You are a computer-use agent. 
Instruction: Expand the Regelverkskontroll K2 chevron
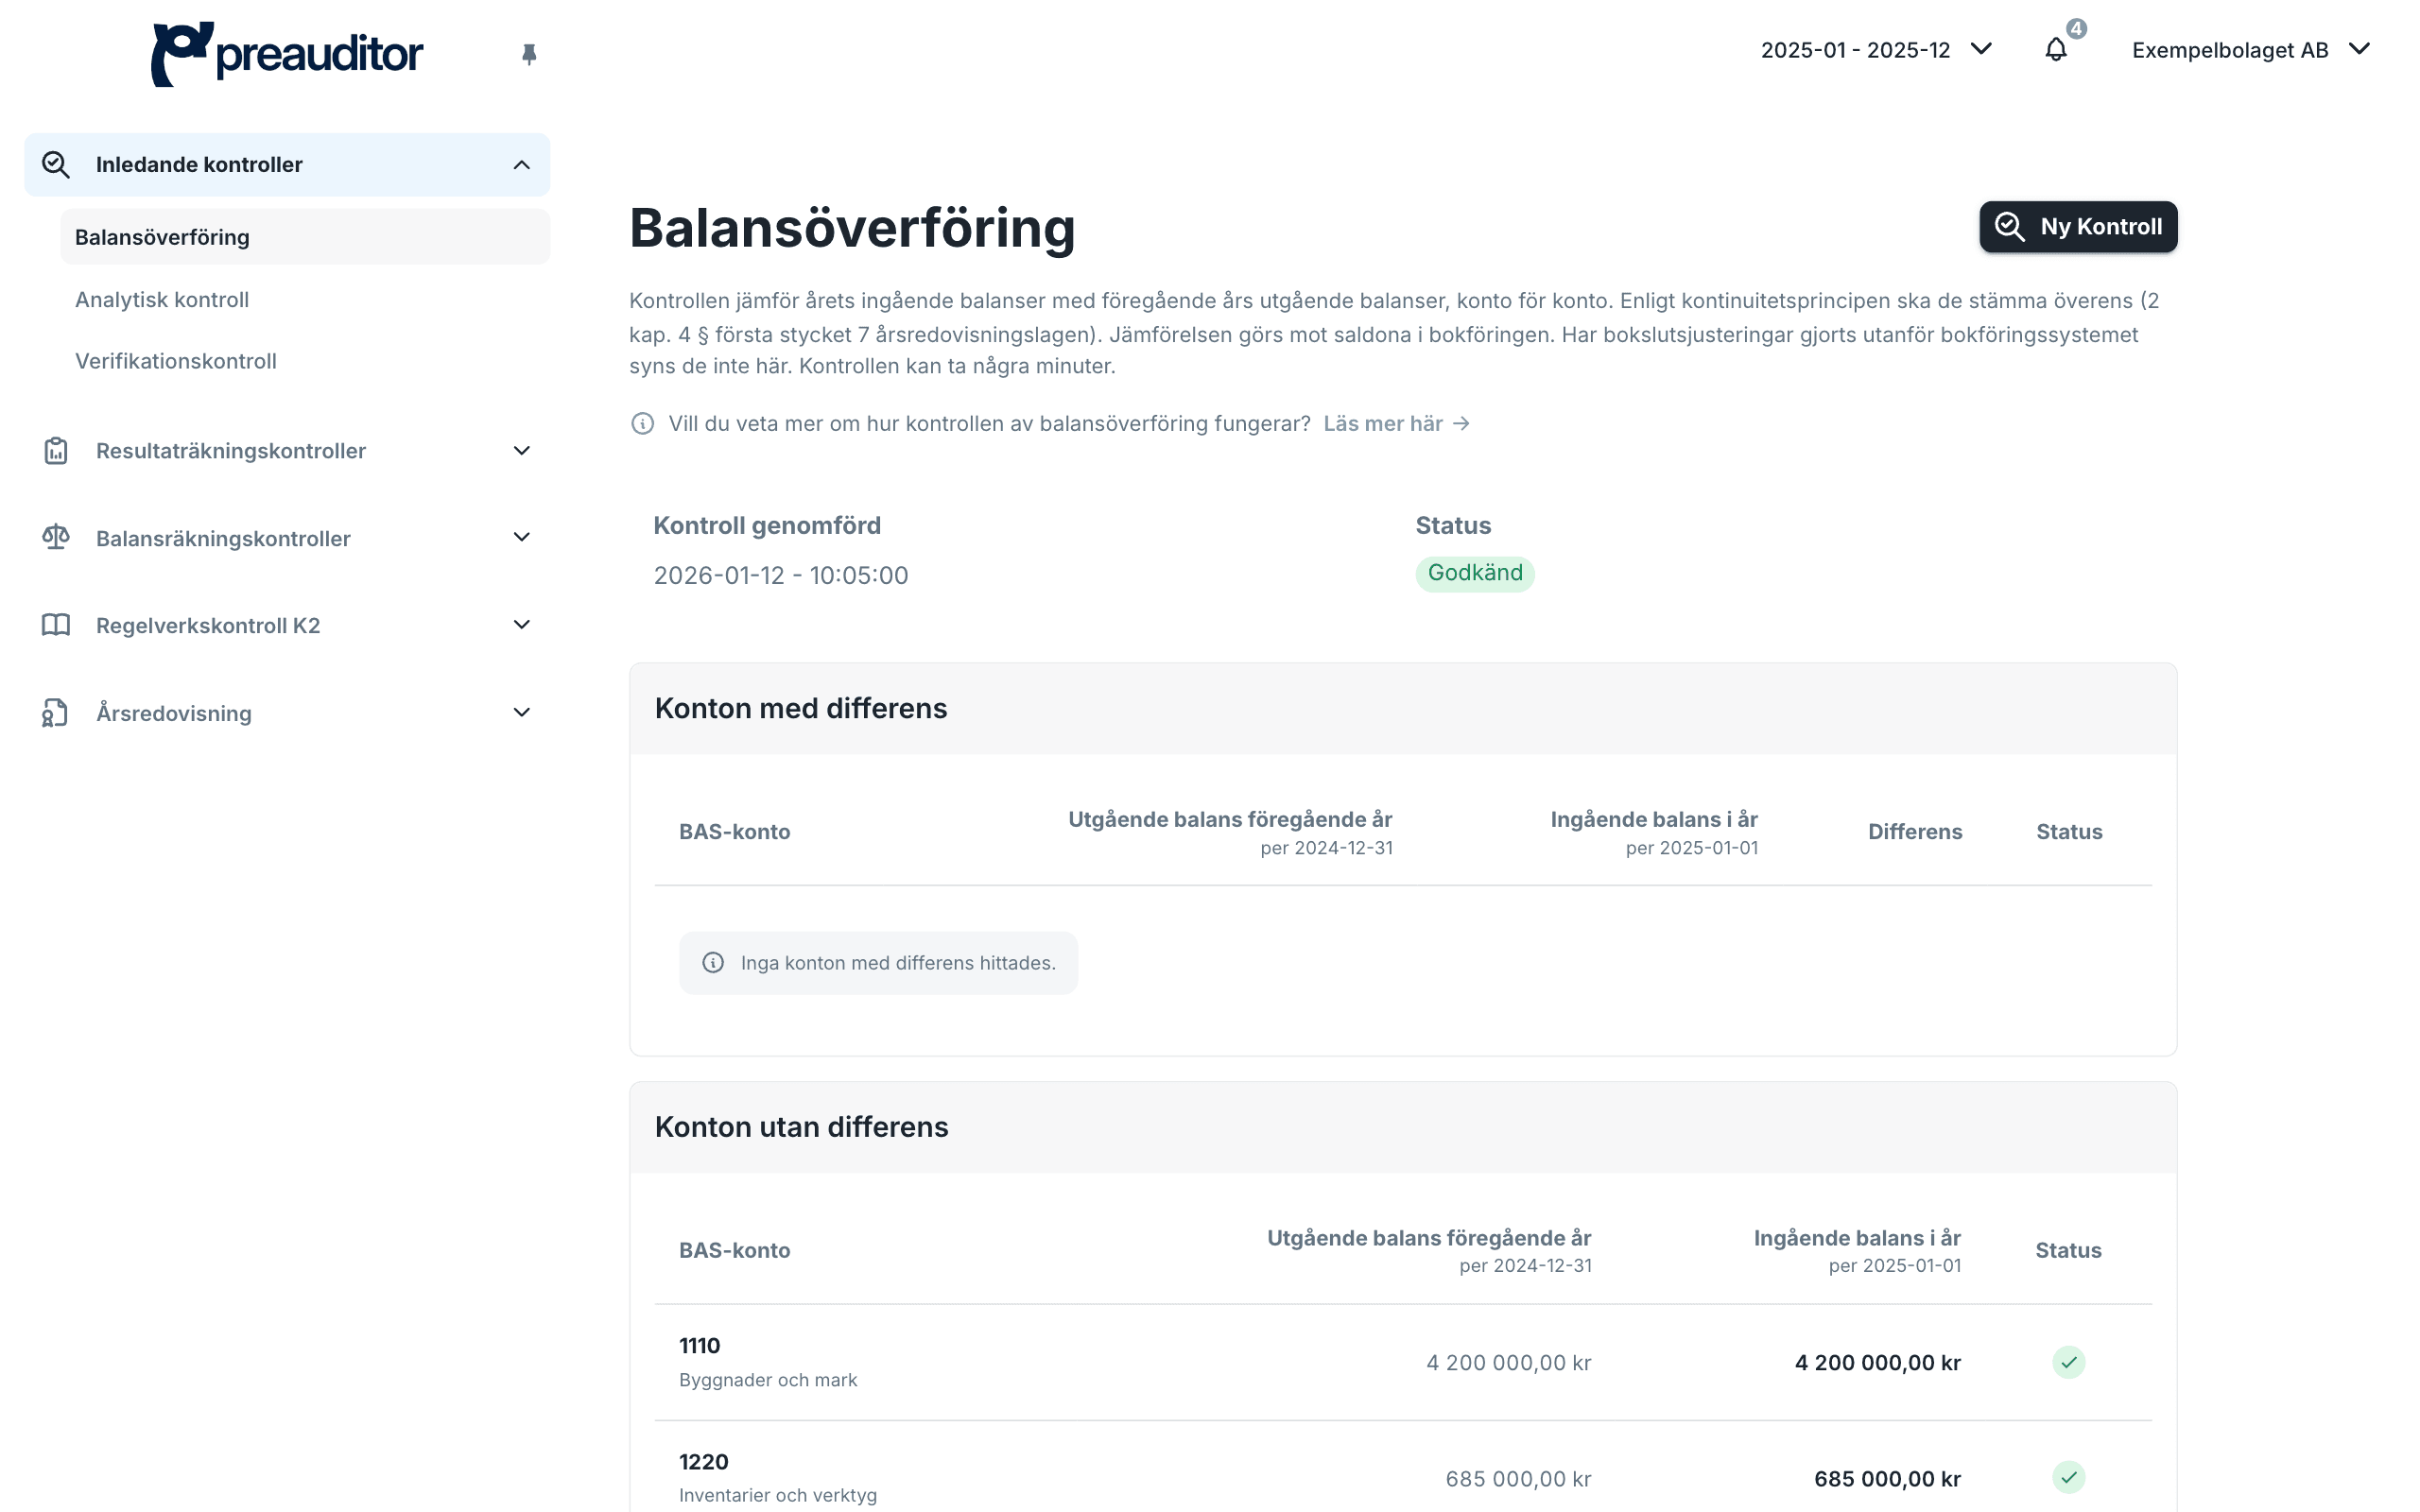point(521,625)
